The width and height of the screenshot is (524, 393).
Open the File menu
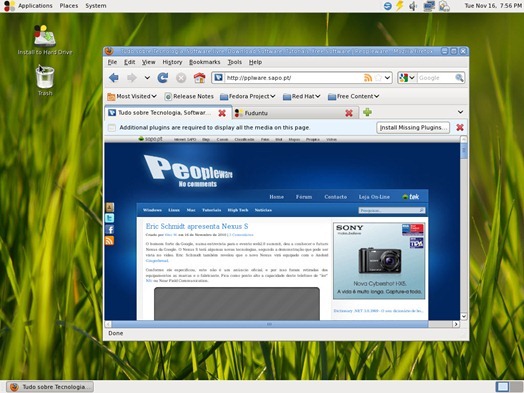tap(112, 62)
